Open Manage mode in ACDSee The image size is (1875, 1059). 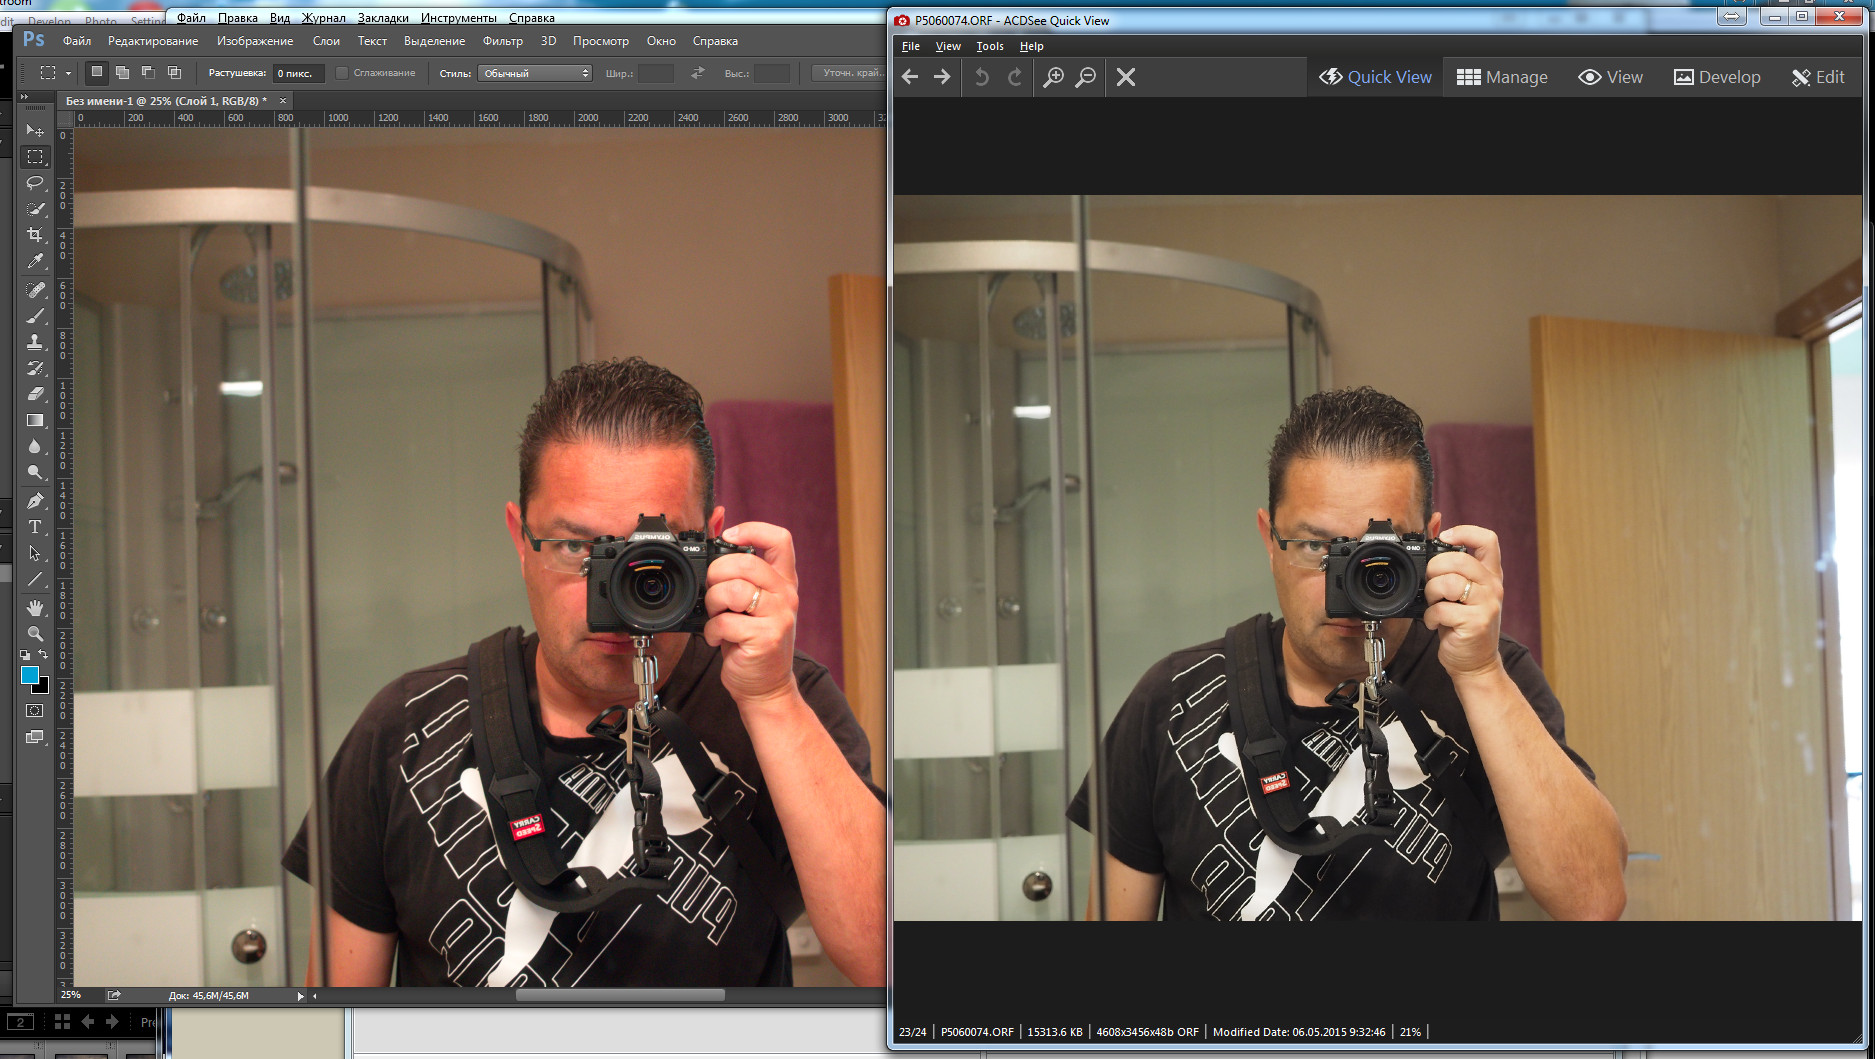[1502, 77]
